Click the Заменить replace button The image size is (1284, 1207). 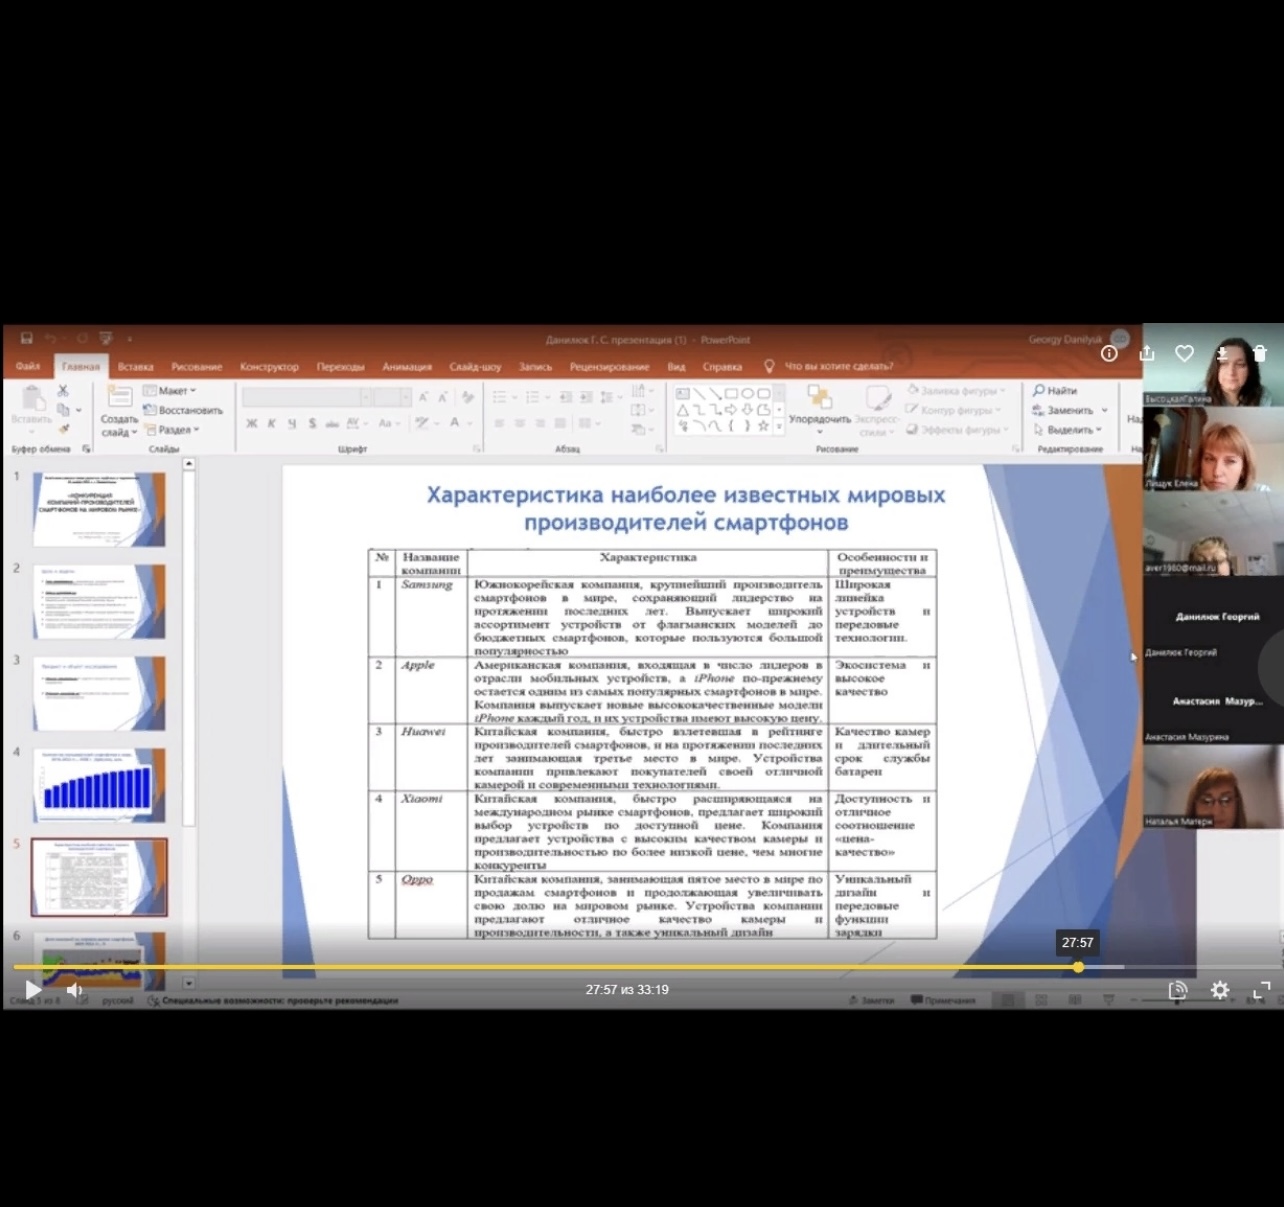click(x=1069, y=410)
